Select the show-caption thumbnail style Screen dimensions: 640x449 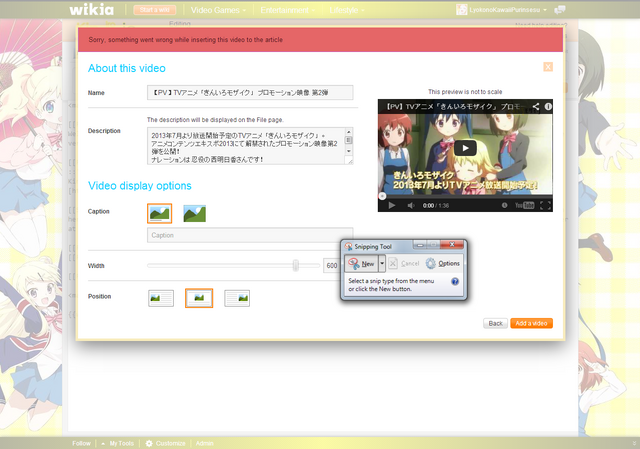pos(160,213)
